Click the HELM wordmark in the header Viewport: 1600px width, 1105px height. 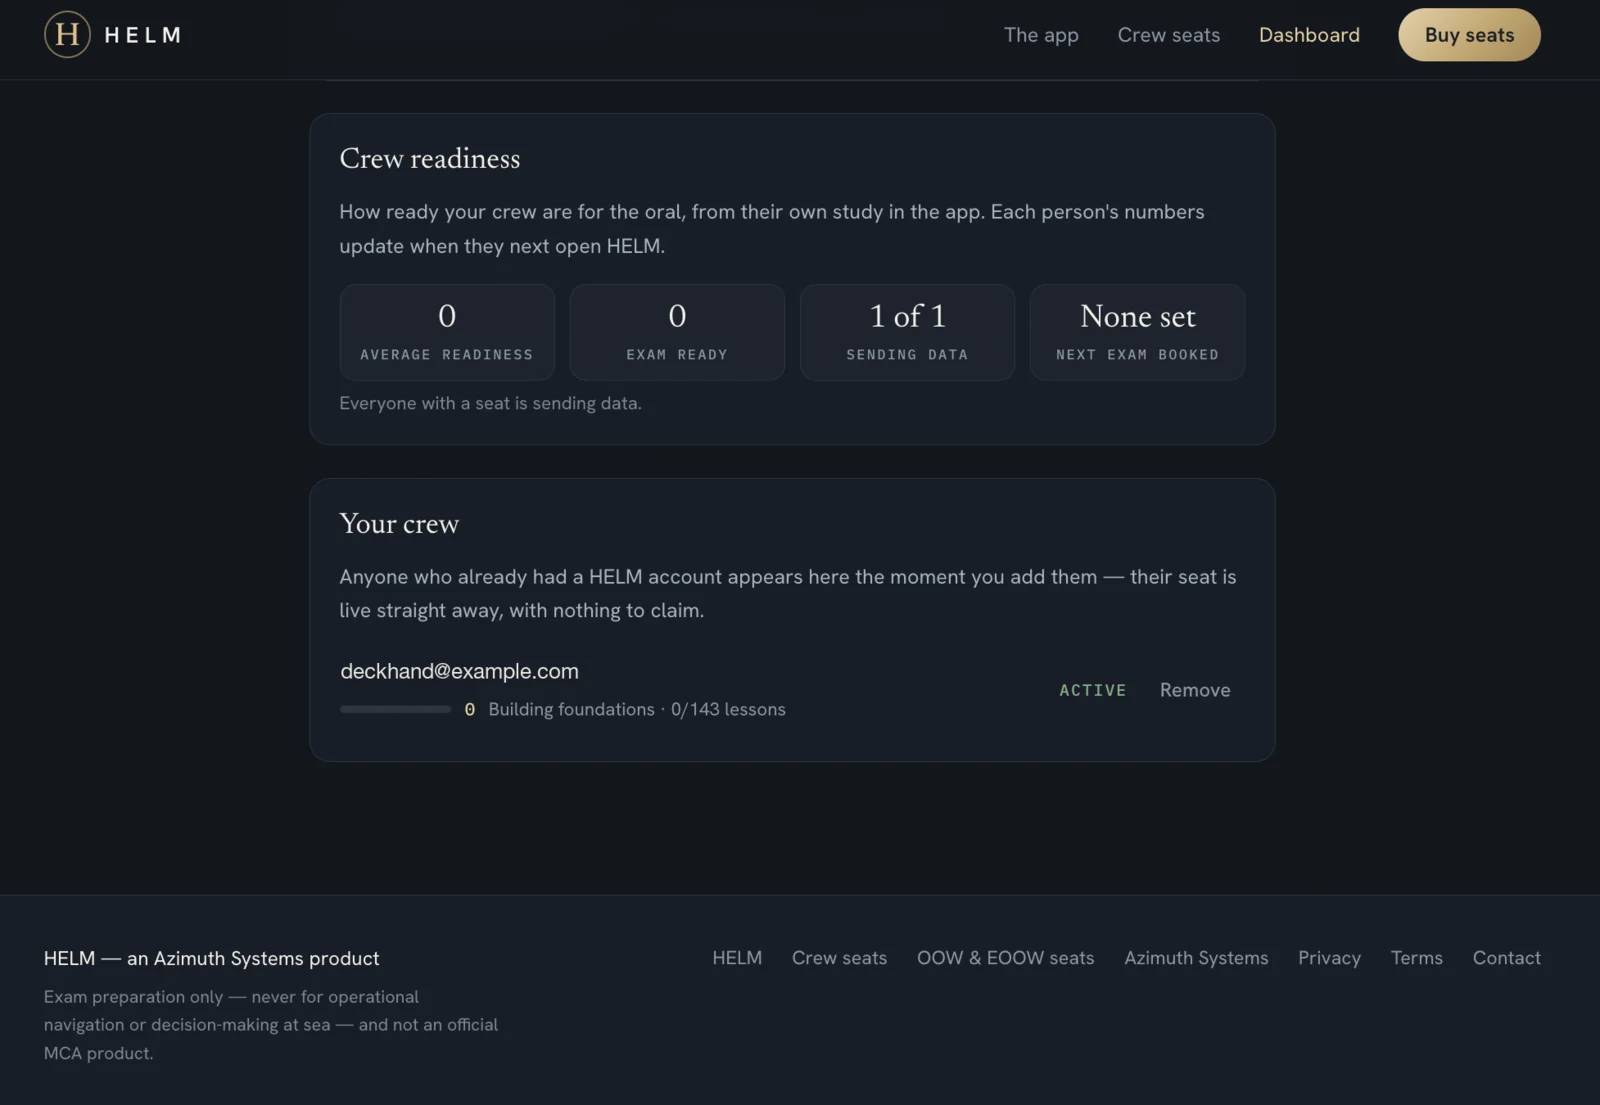pos(143,35)
